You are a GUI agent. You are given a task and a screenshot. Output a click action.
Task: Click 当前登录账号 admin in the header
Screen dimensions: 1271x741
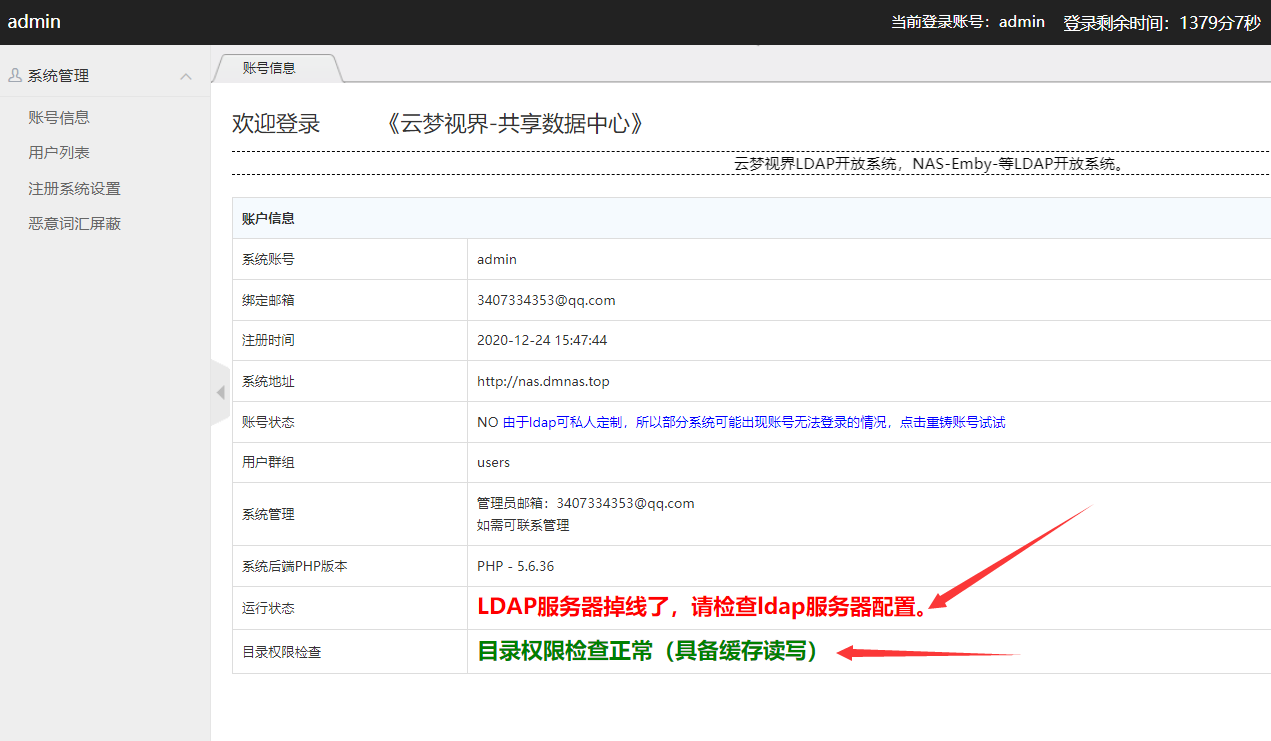tap(967, 21)
